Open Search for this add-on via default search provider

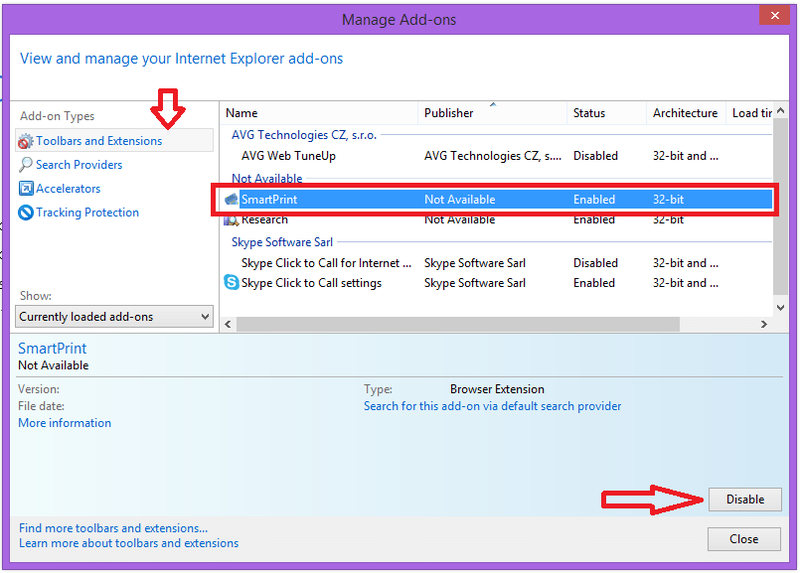pos(492,406)
